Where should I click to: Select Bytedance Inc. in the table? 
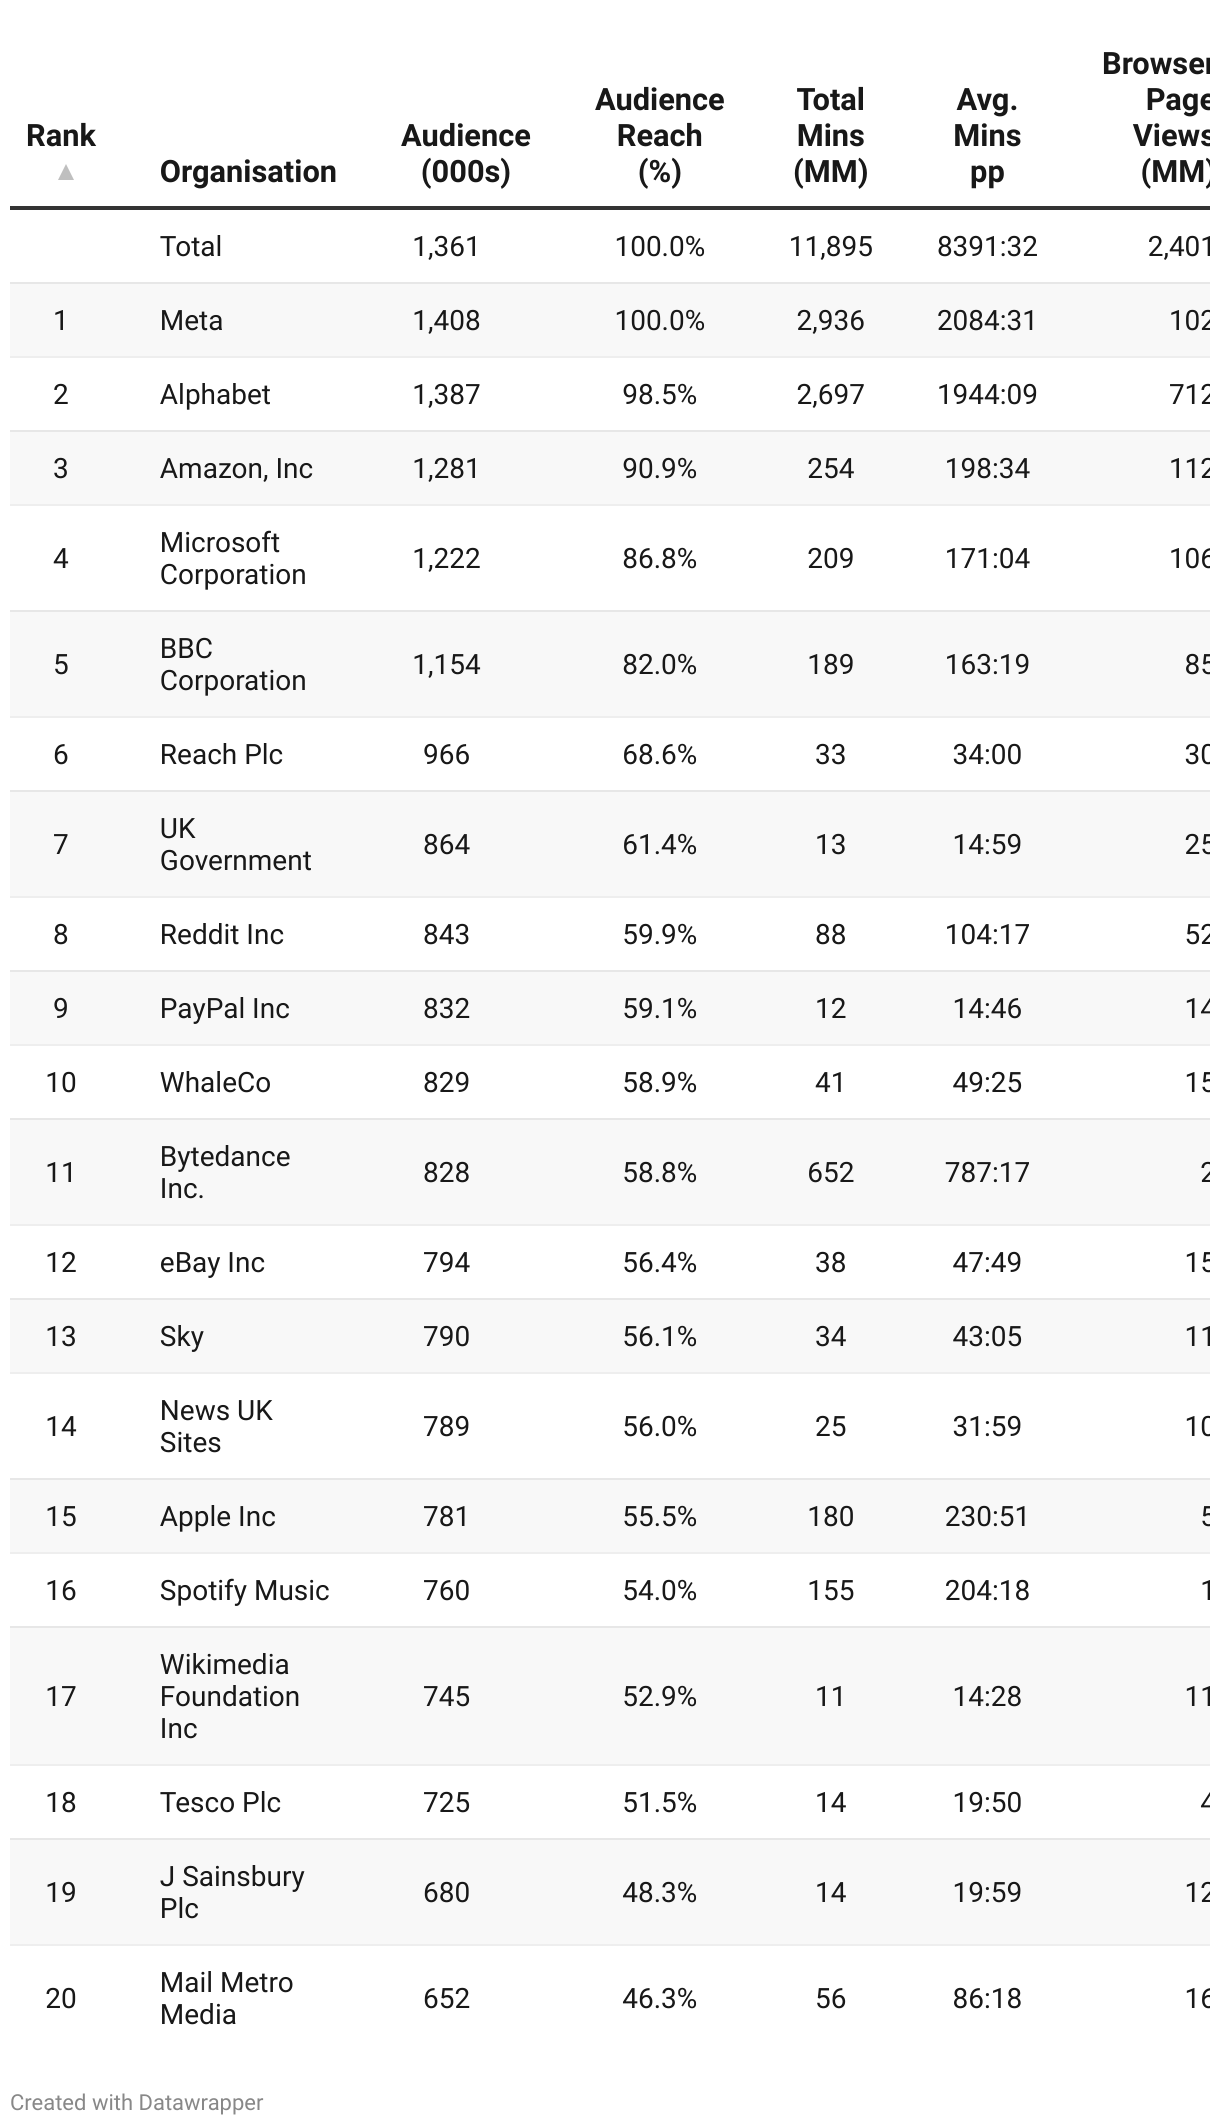(x=225, y=1172)
